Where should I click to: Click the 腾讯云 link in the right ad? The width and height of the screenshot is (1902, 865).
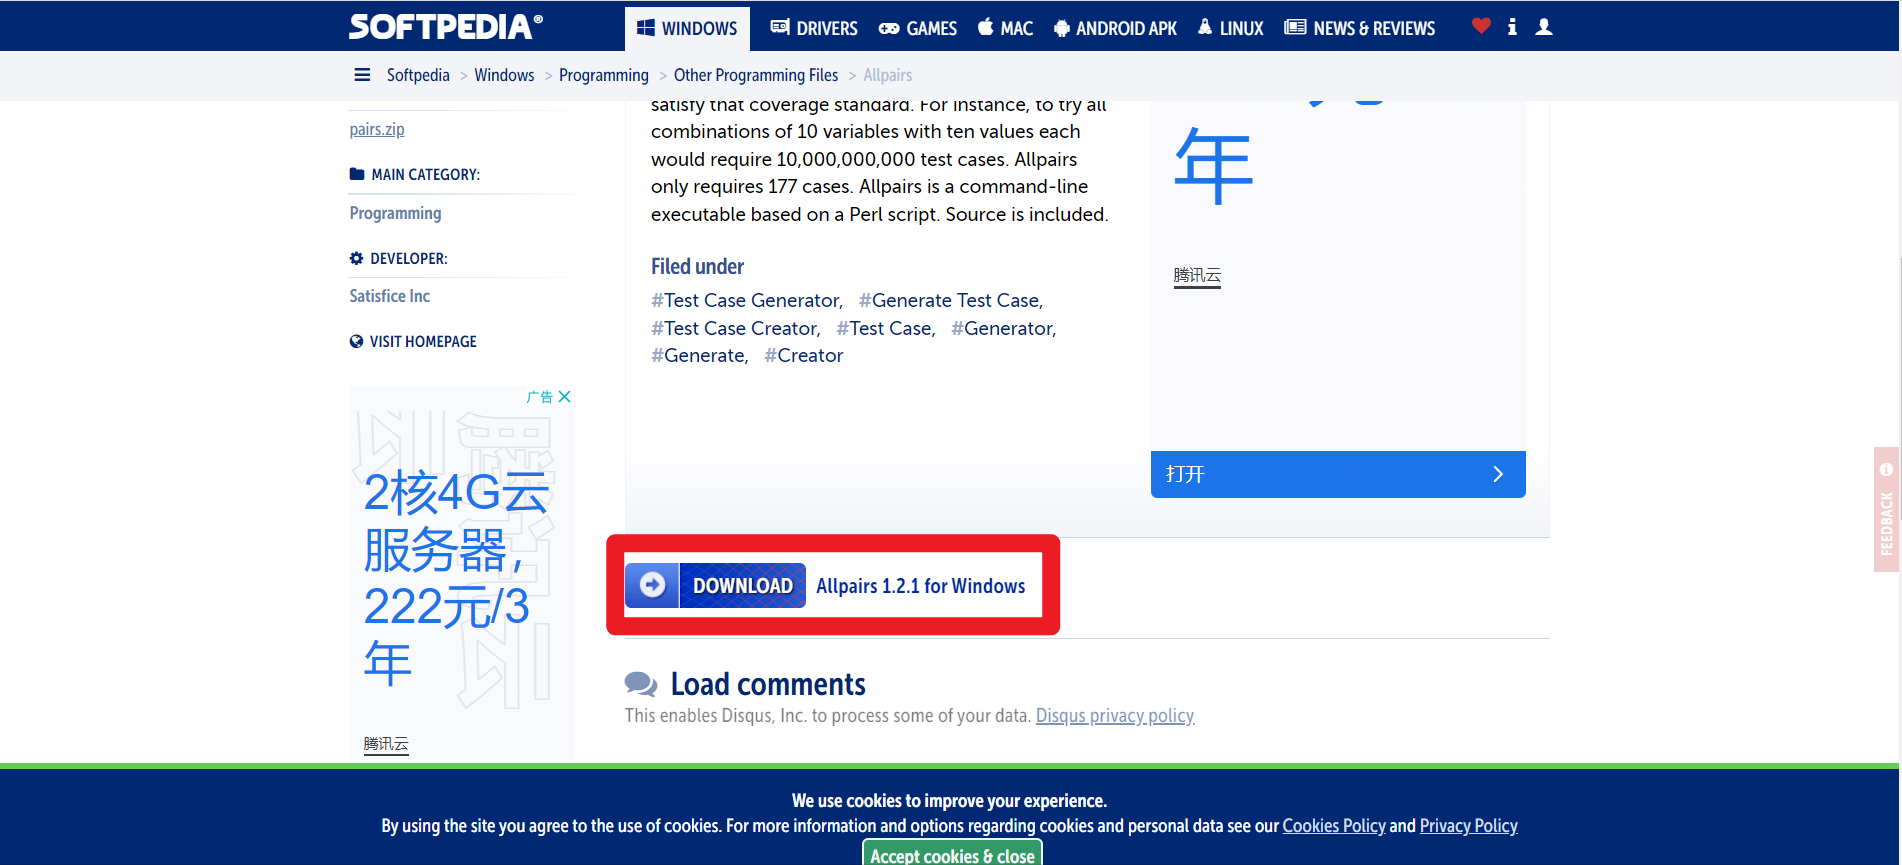coord(1197,275)
